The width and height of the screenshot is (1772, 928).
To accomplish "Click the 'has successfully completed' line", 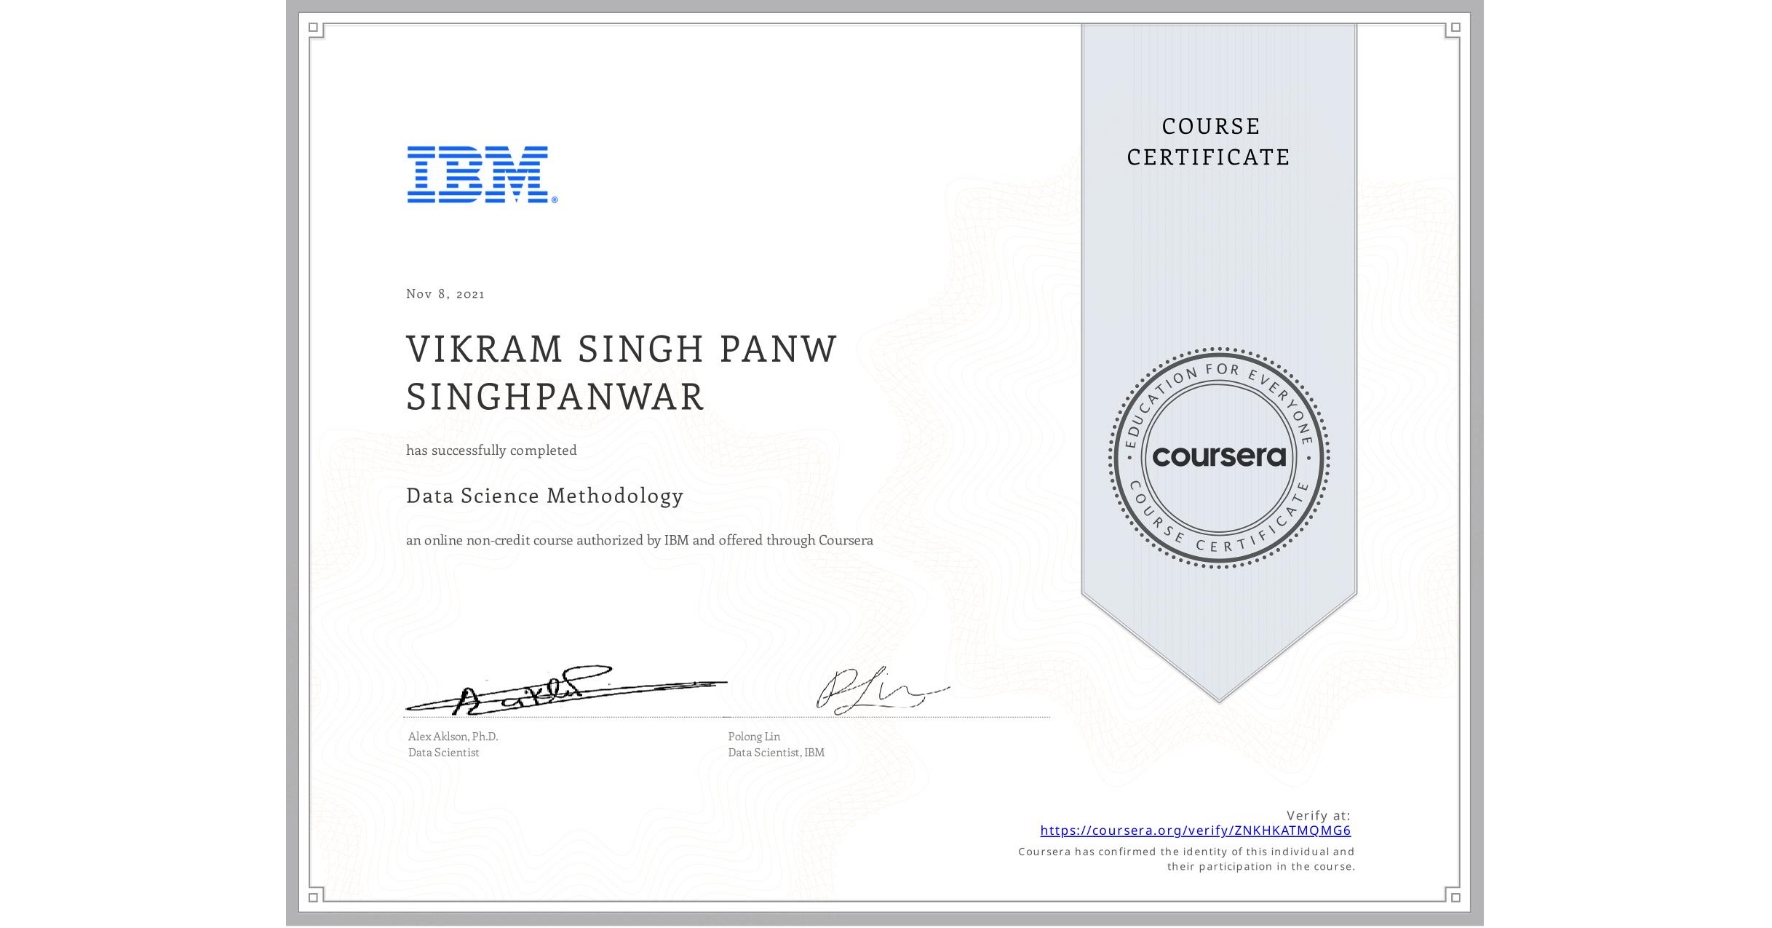I will 491,450.
